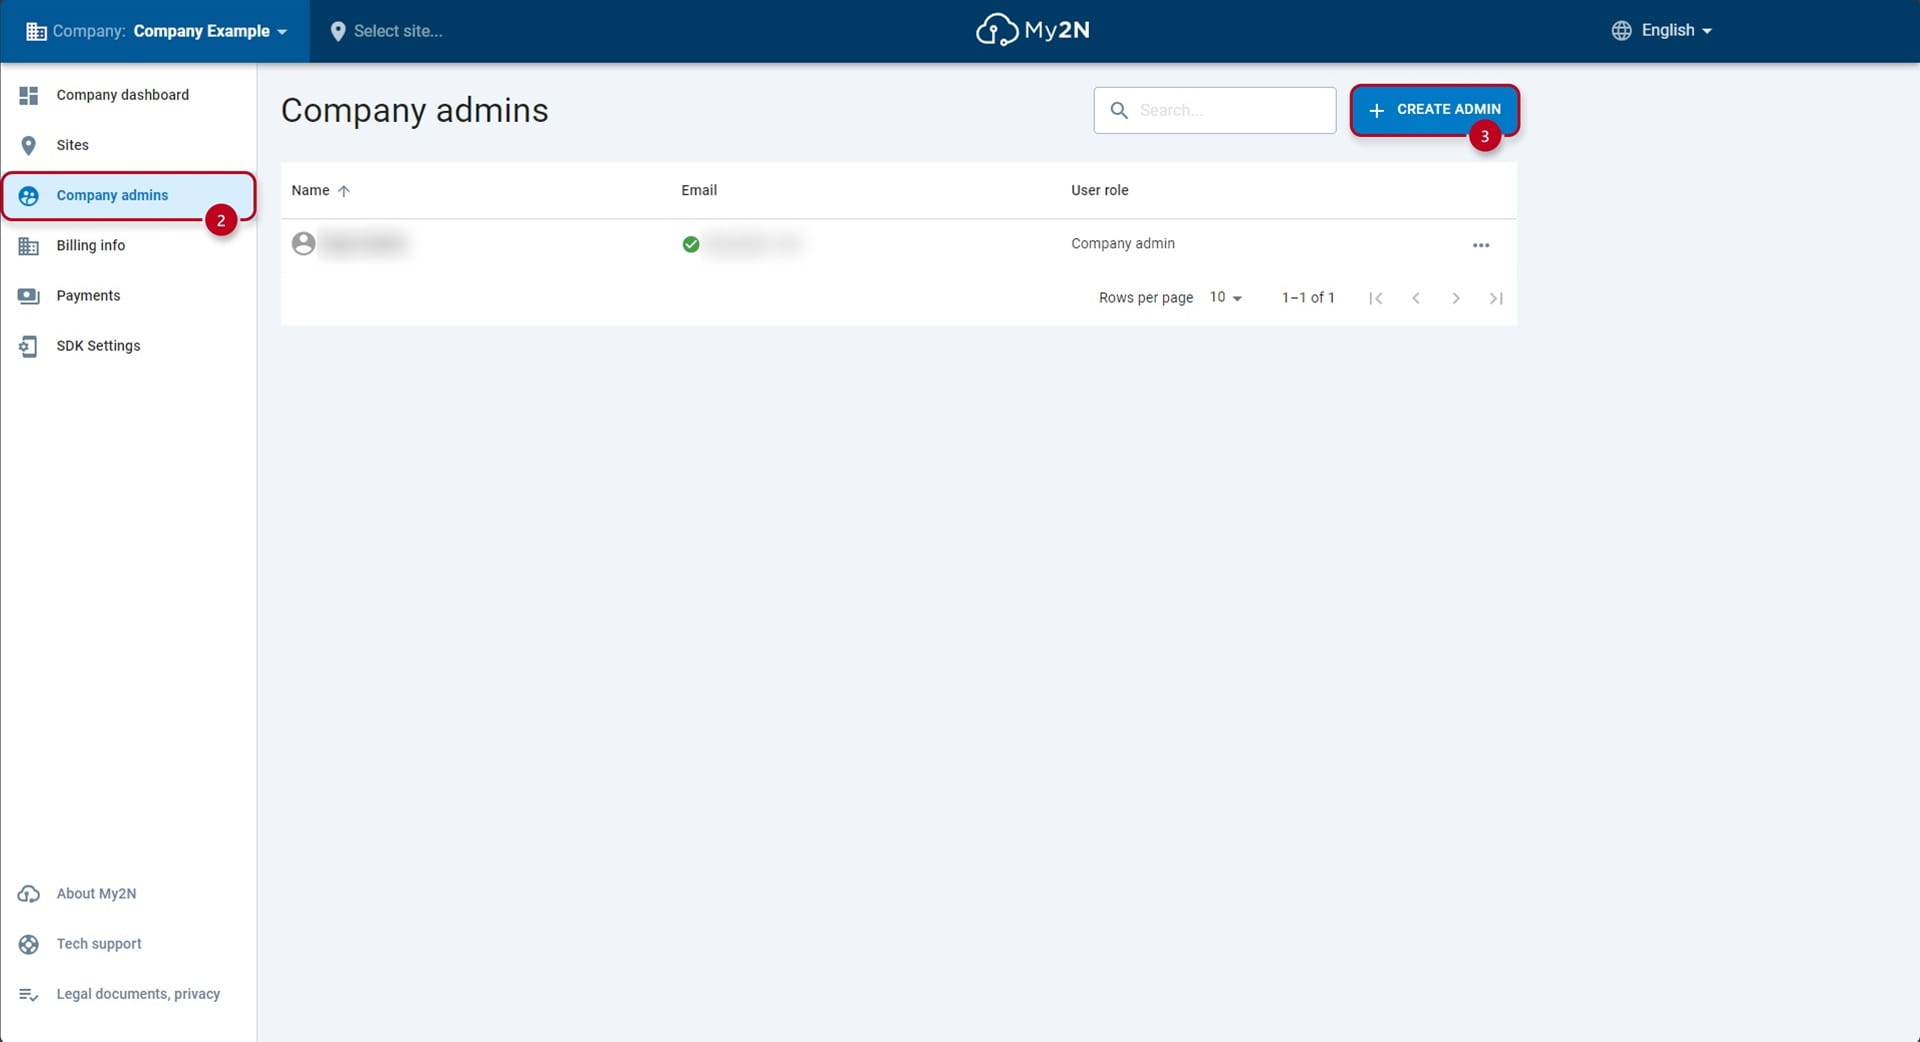Click the Company admins people icon

(29, 195)
